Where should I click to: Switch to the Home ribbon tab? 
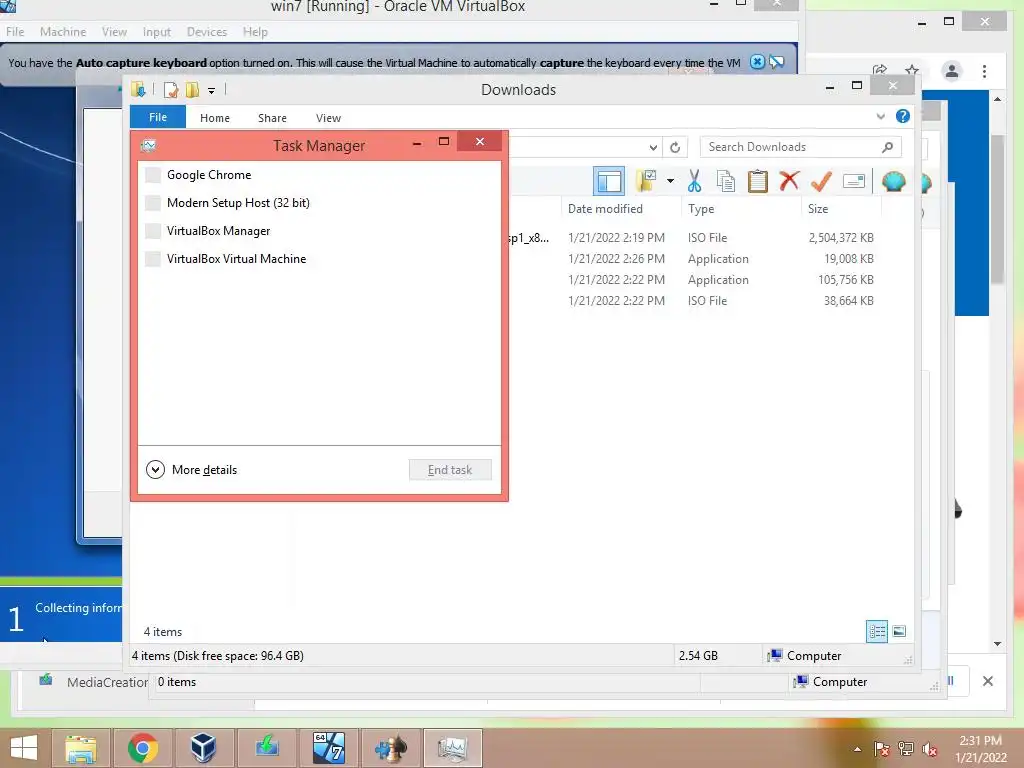[x=215, y=118]
